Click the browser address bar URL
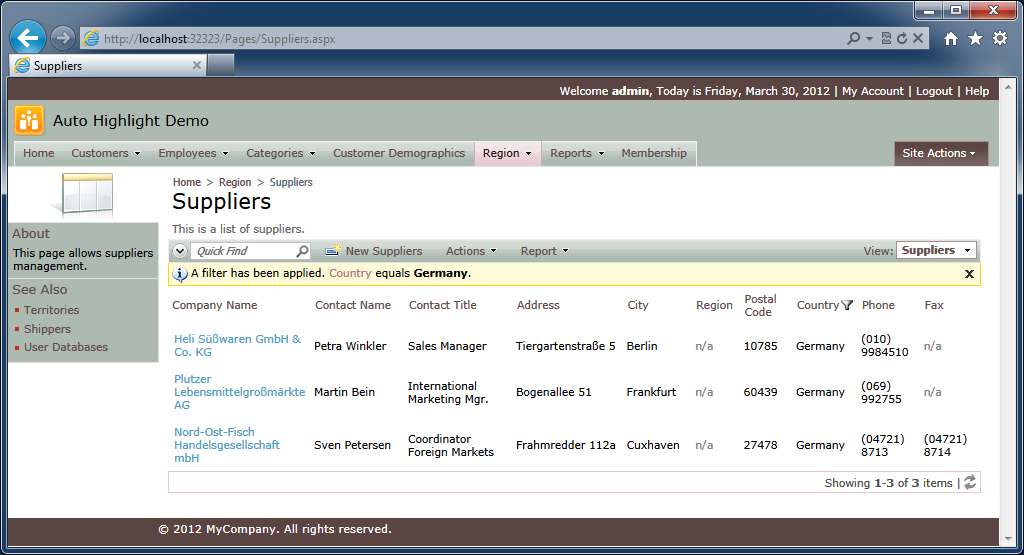This screenshot has width=1024, height=555. (x=219, y=39)
